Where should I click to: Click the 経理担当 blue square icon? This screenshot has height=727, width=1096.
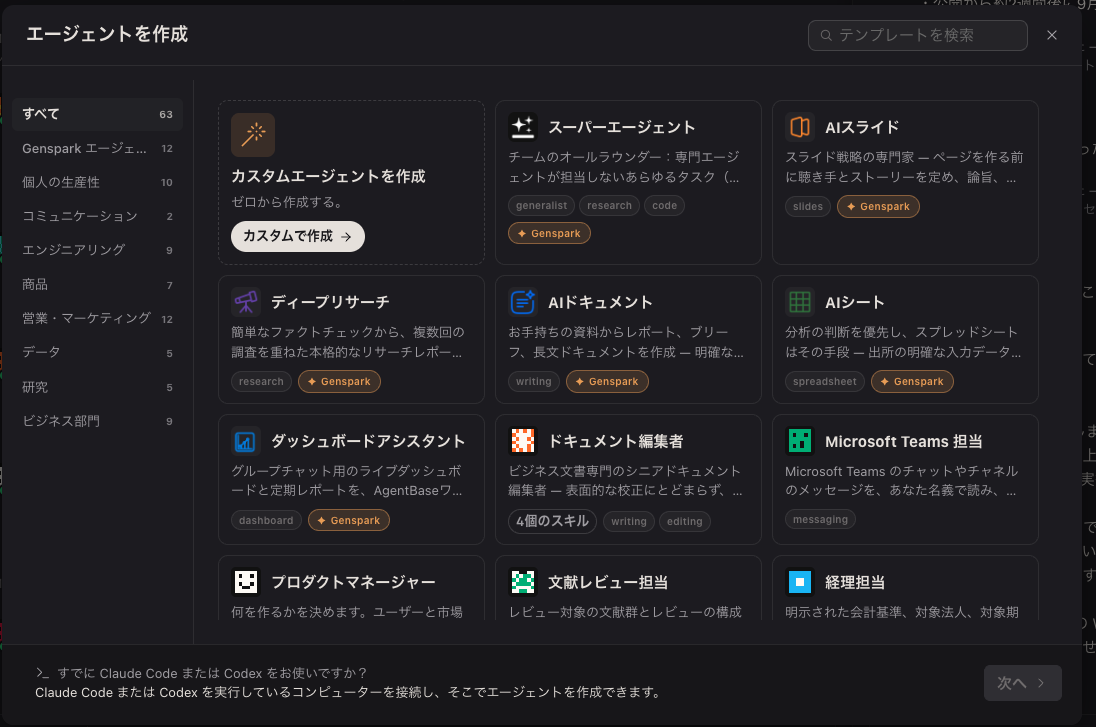800,582
